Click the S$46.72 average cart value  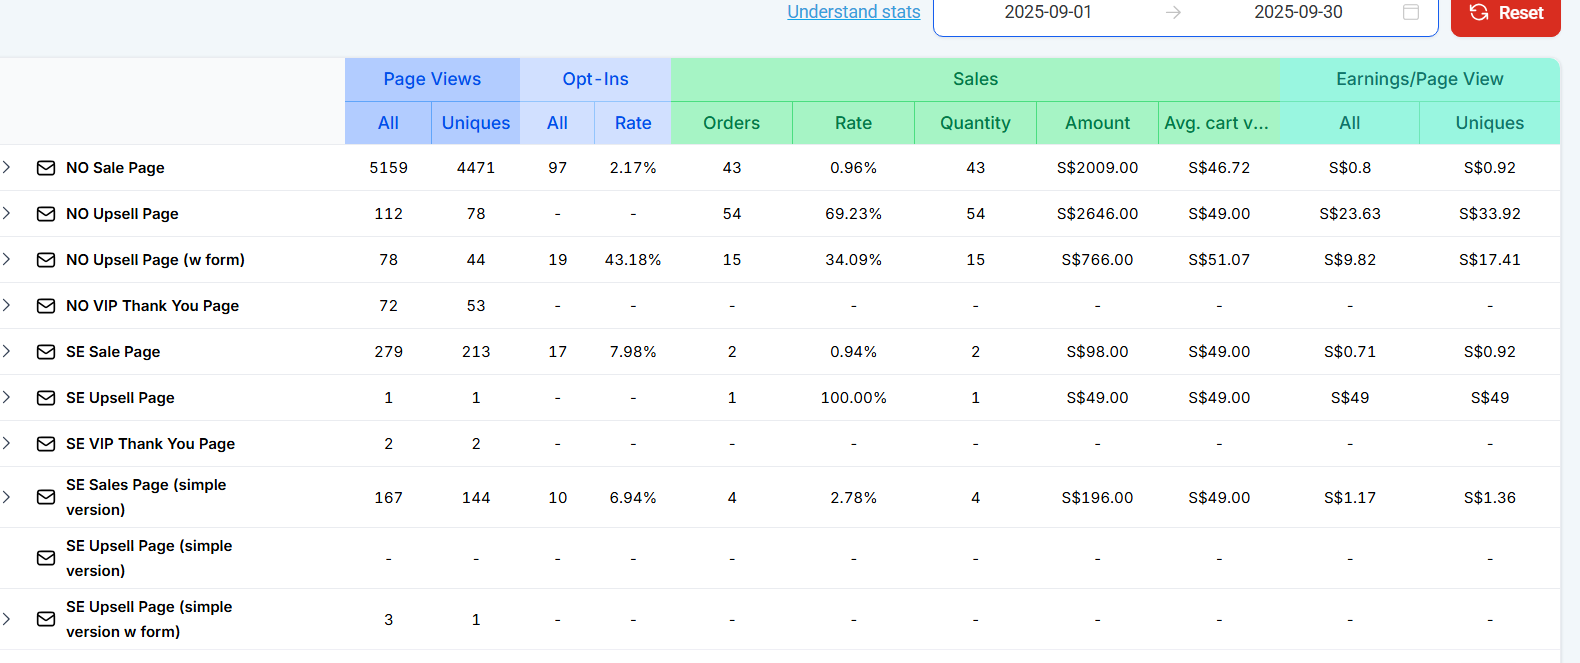tap(1219, 168)
